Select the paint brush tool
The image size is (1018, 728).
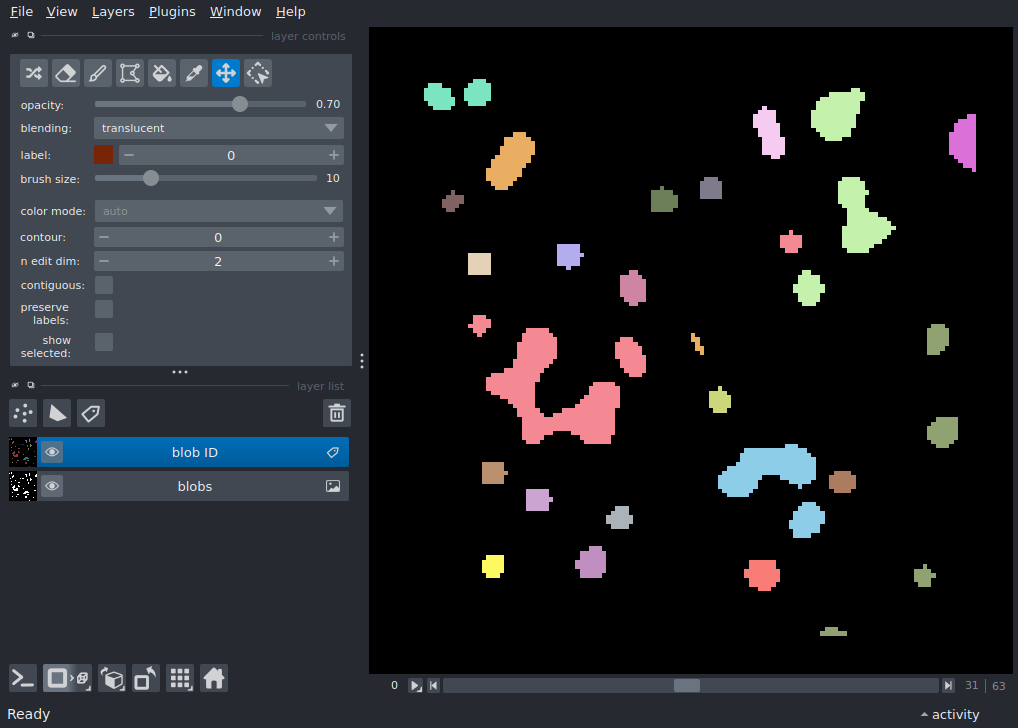point(98,73)
